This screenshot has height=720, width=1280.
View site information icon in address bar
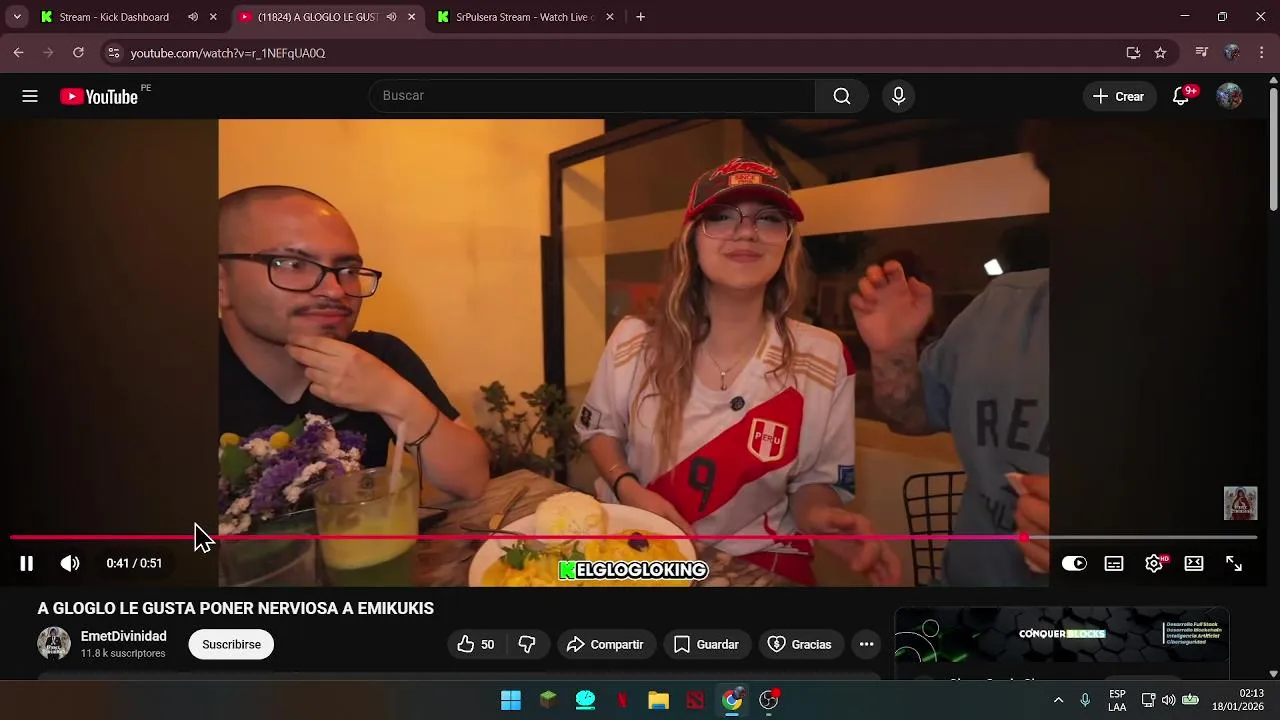(x=113, y=53)
